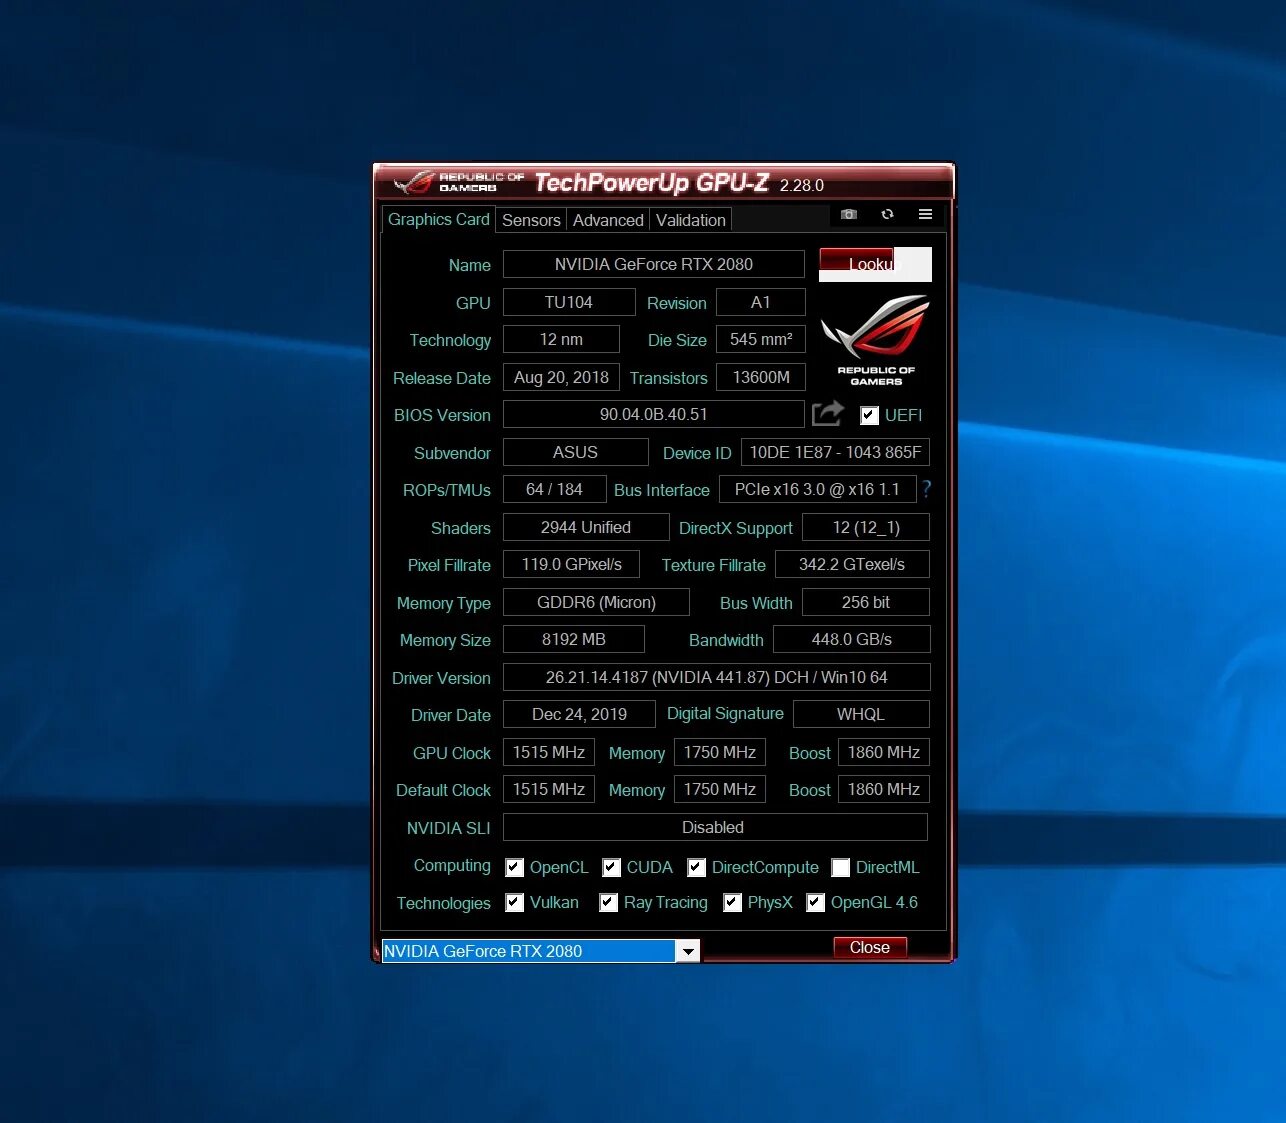Viewport: 1286px width, 1123px height.
Task: Click the Name field NVIDIA GeForce RTX 2080
Action: click(x=654, y=264)
